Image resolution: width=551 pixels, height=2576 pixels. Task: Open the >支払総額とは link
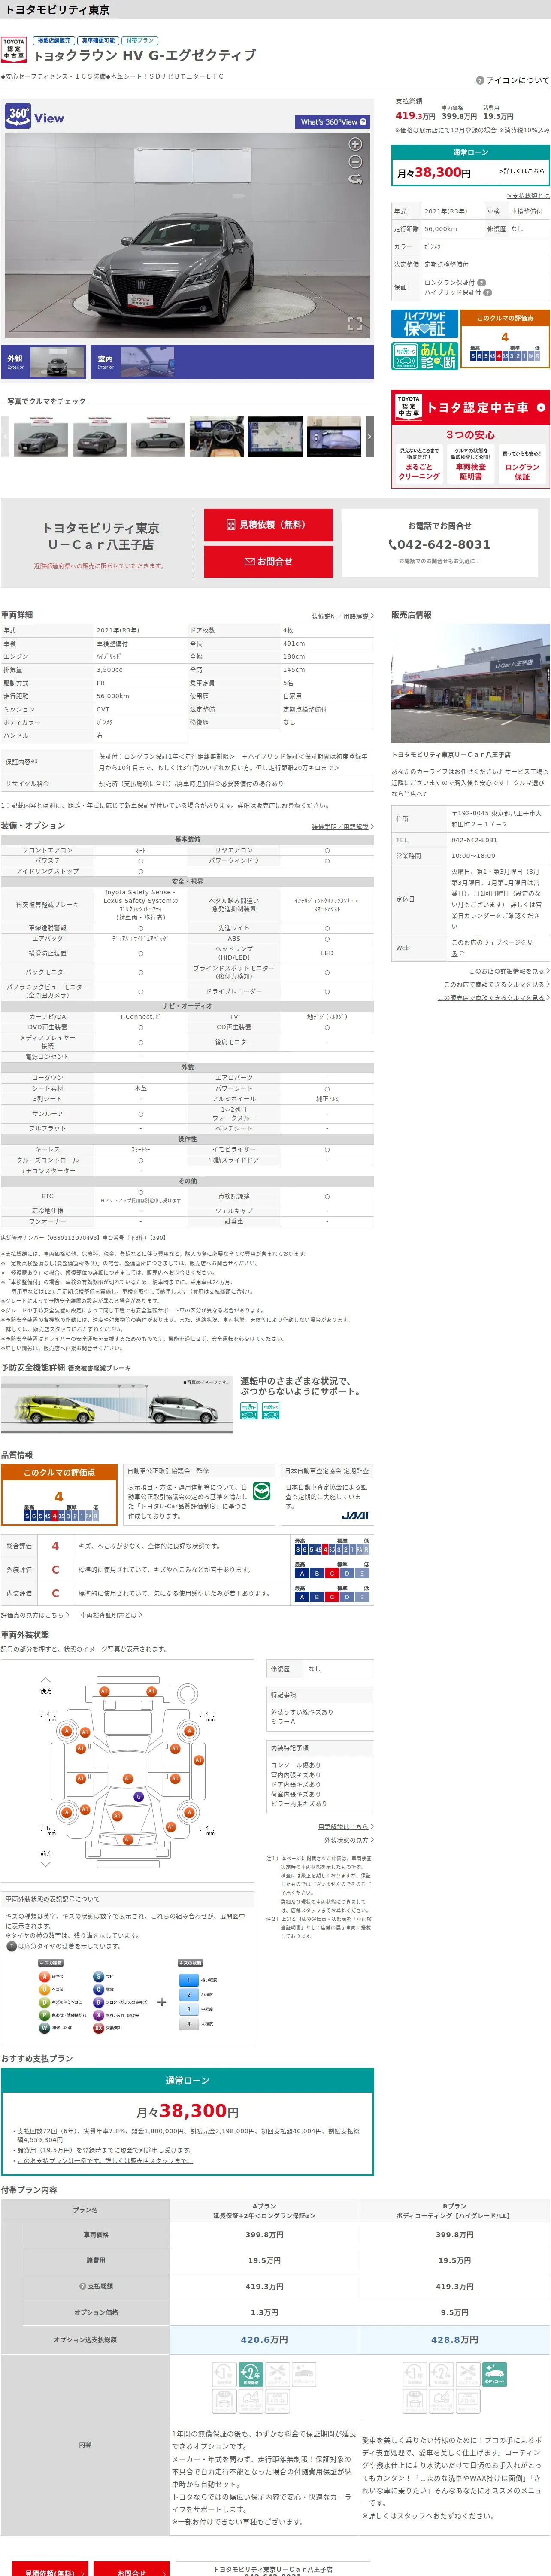coord(528,196)
